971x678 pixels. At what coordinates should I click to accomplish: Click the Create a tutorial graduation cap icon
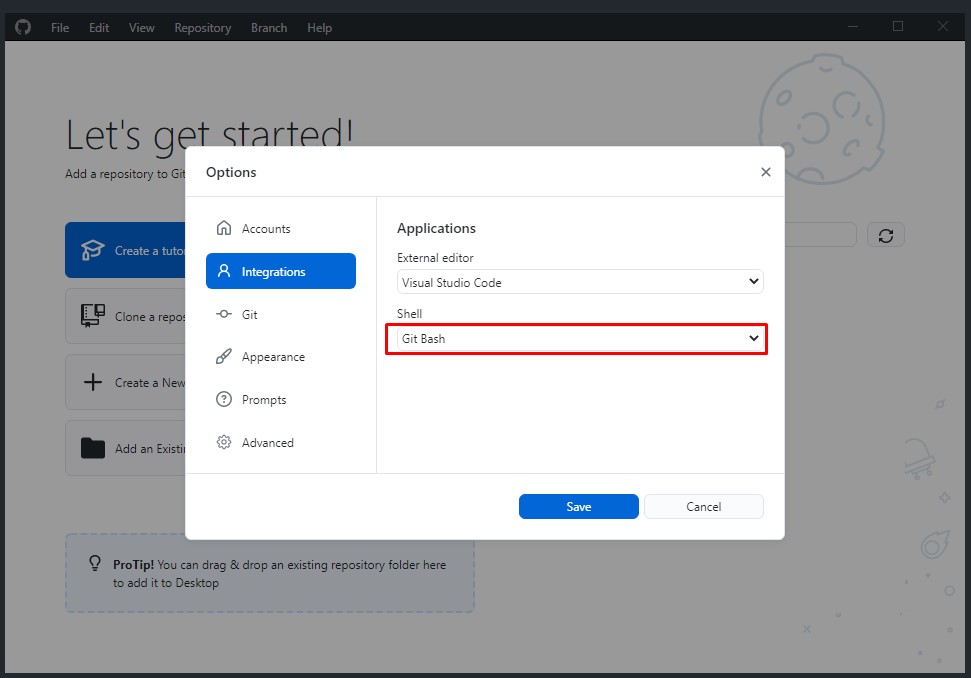(93, 250)
